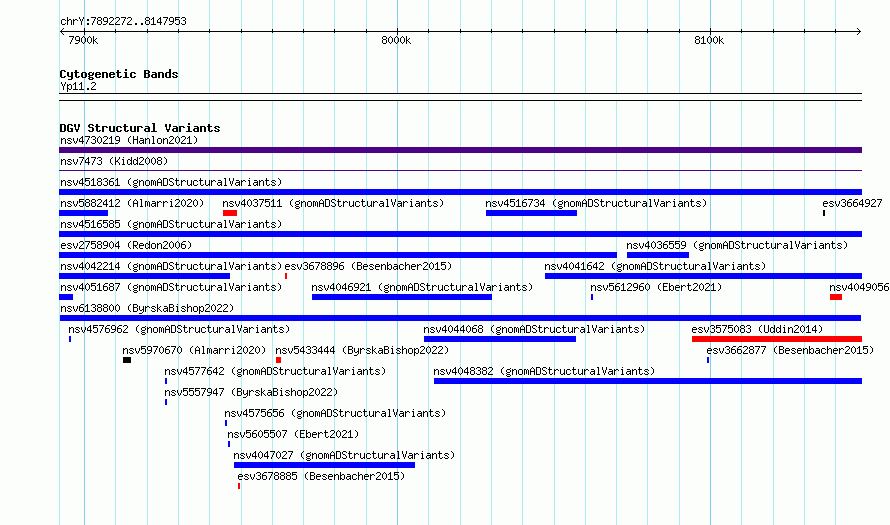Select the nsv6138800 (ByrskaBishop2022) label

pos(147,308)
